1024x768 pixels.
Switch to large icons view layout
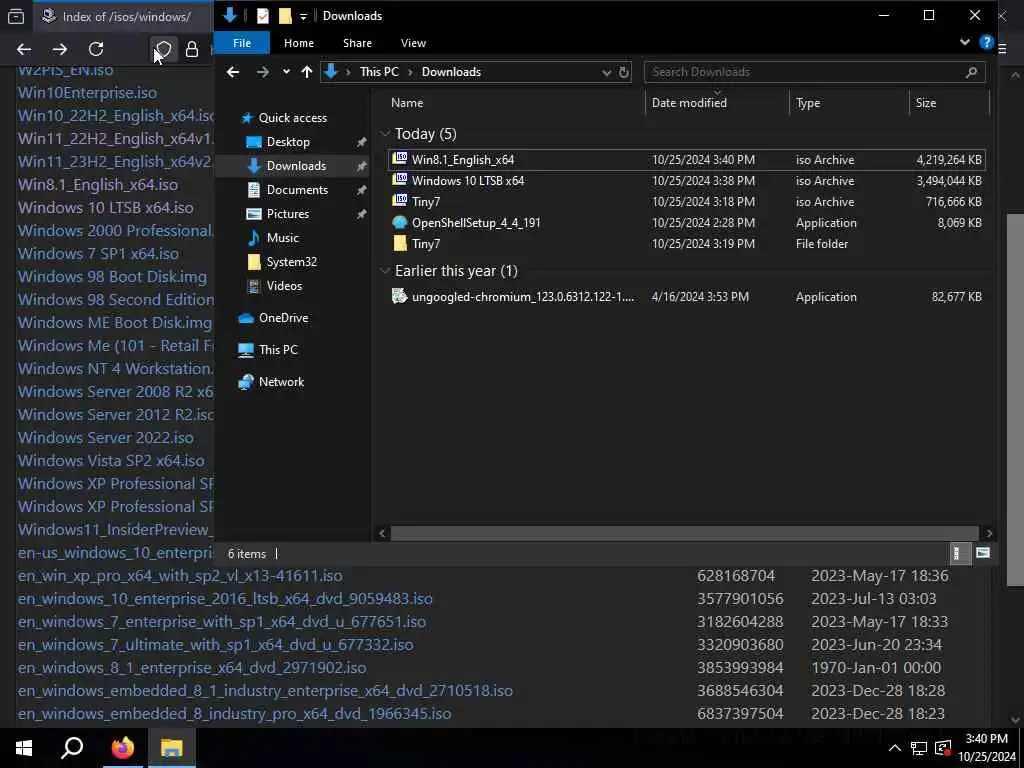tap(982, 553)
